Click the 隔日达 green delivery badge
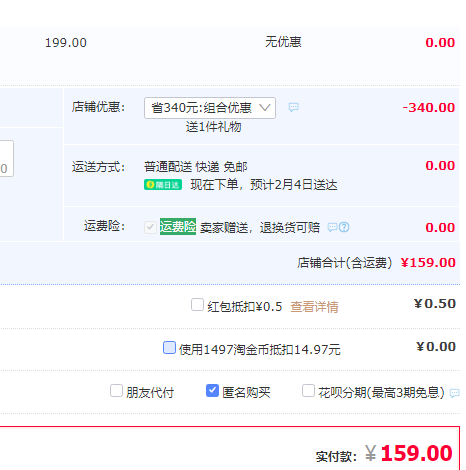 163,185
